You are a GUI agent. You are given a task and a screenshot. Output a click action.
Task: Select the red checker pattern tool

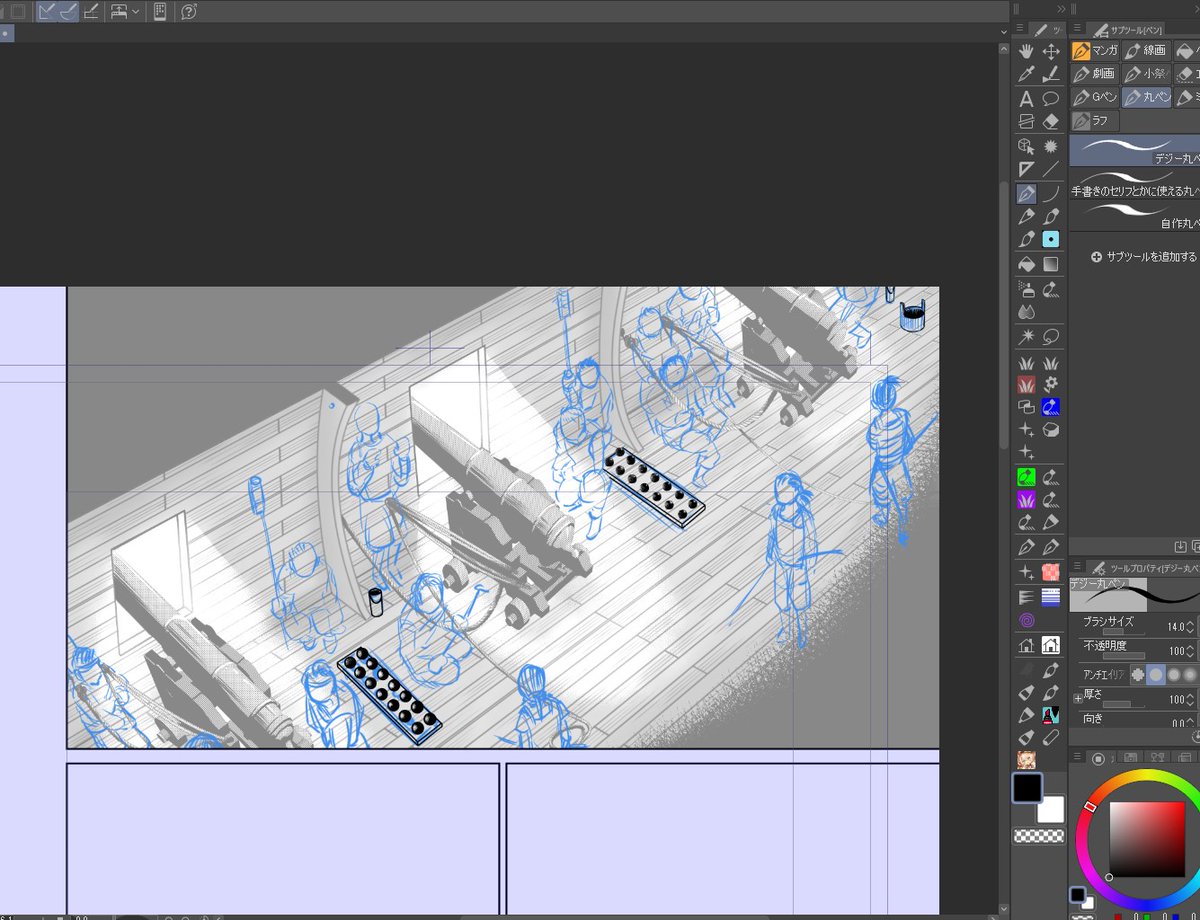coord(1051,572)
